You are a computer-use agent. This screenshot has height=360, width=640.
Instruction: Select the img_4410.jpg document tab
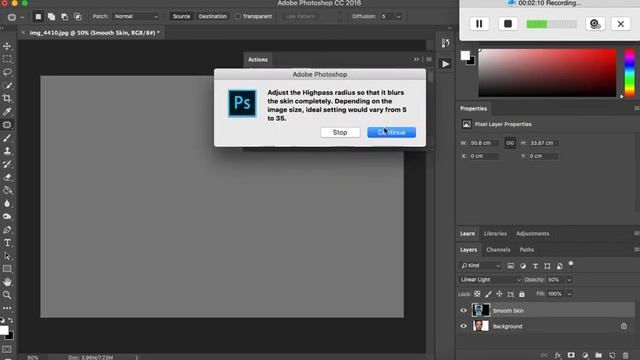(x=94, y=33)
